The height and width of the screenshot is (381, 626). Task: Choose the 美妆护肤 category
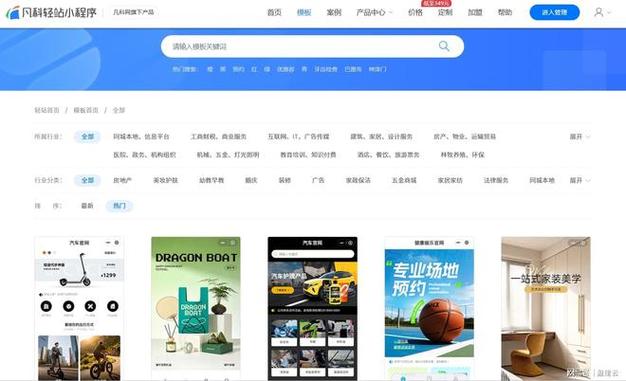point(165,180)
